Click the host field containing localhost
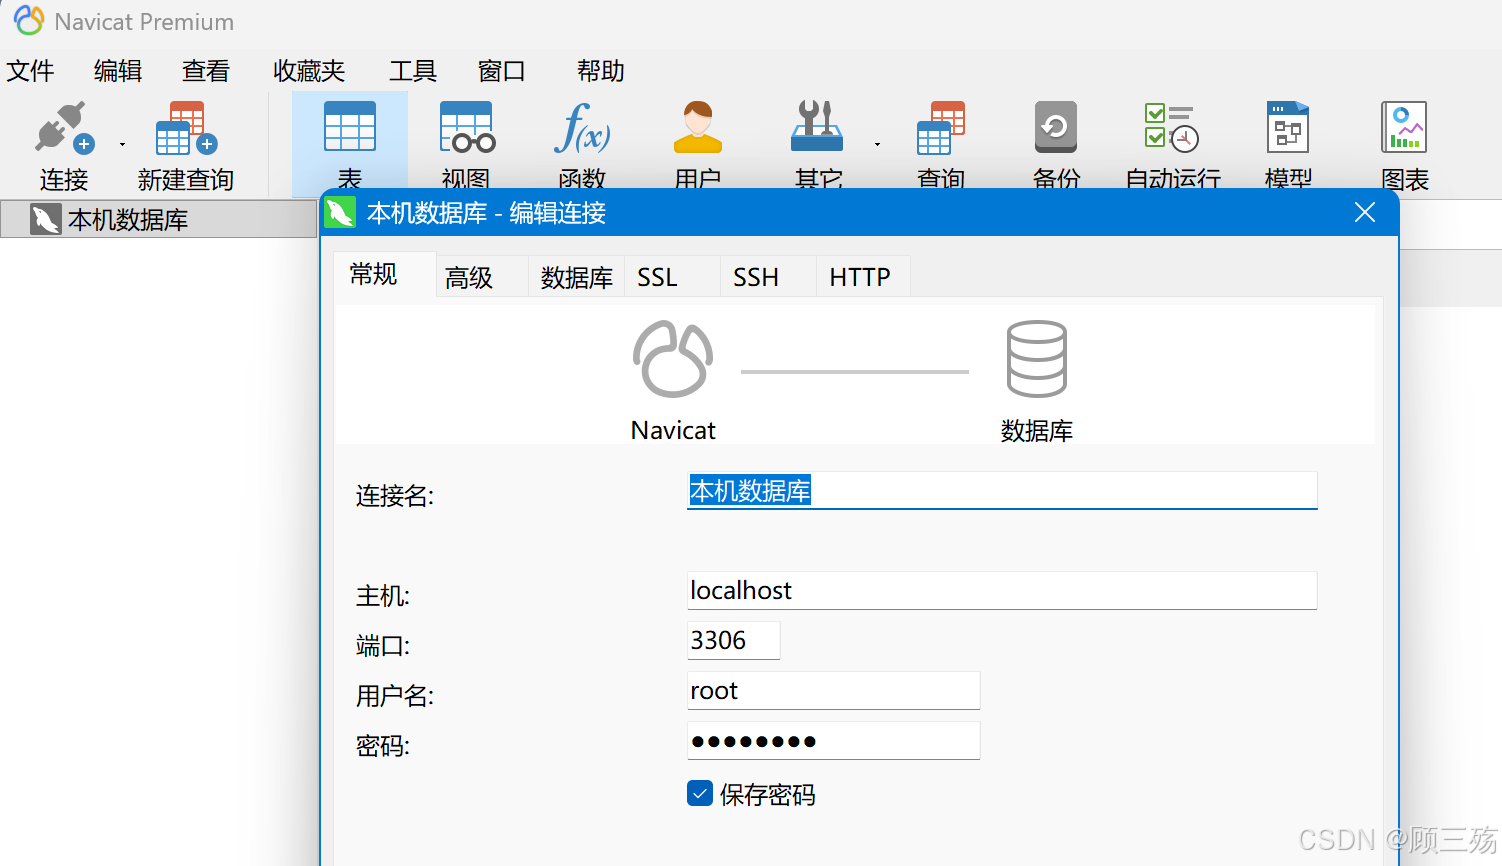This screenshot has width=1502, height=866. click(x=1002, y=590)
